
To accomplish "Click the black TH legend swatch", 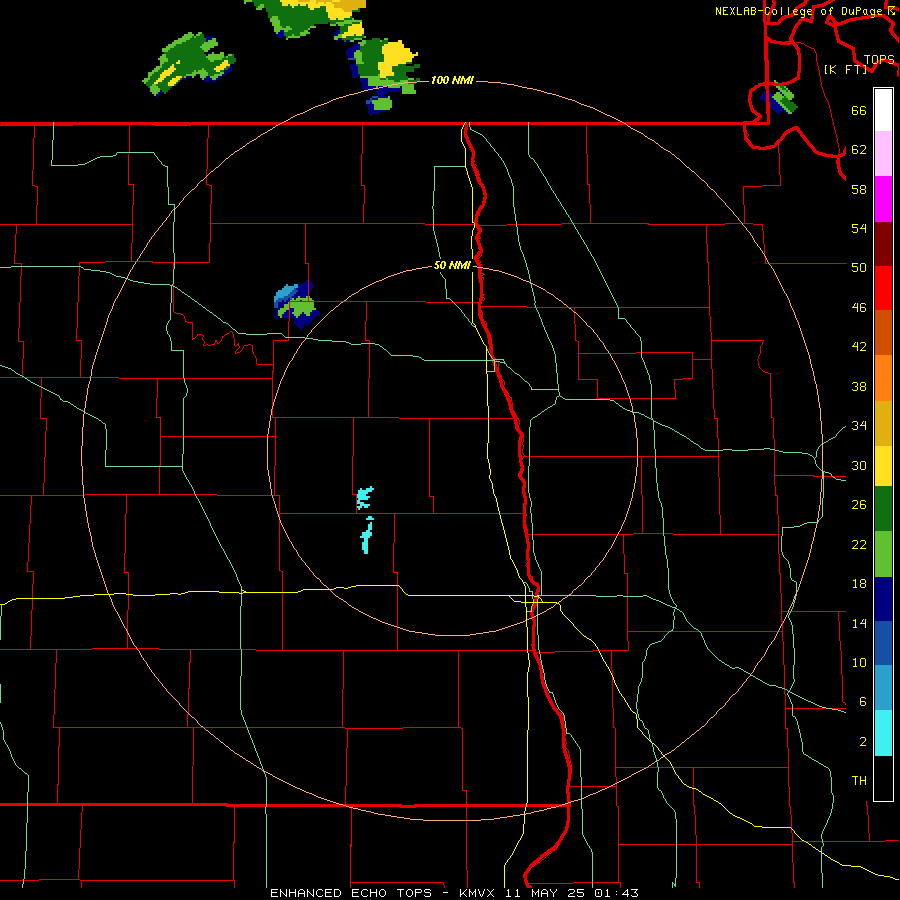I will click(x=883, y=778).
